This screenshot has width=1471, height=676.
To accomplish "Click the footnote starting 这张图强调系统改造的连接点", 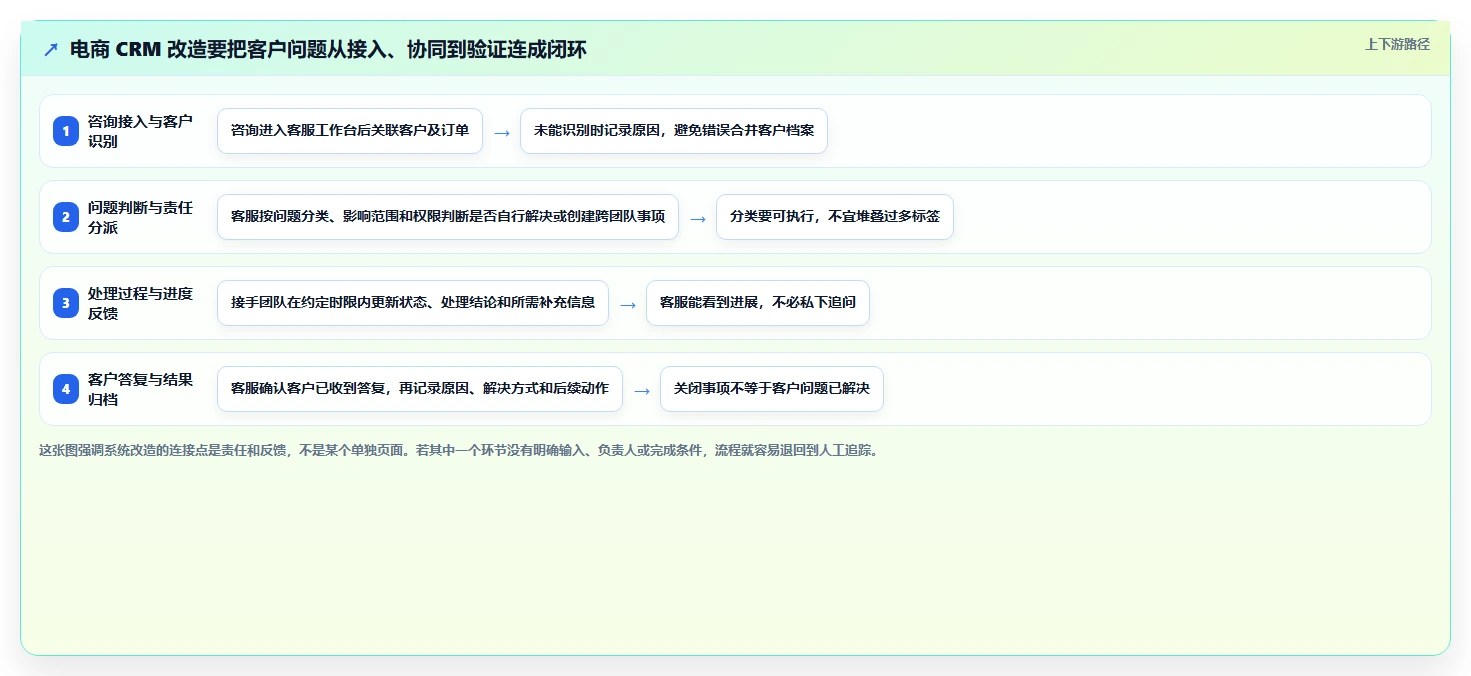I will (x=460, y=451).
